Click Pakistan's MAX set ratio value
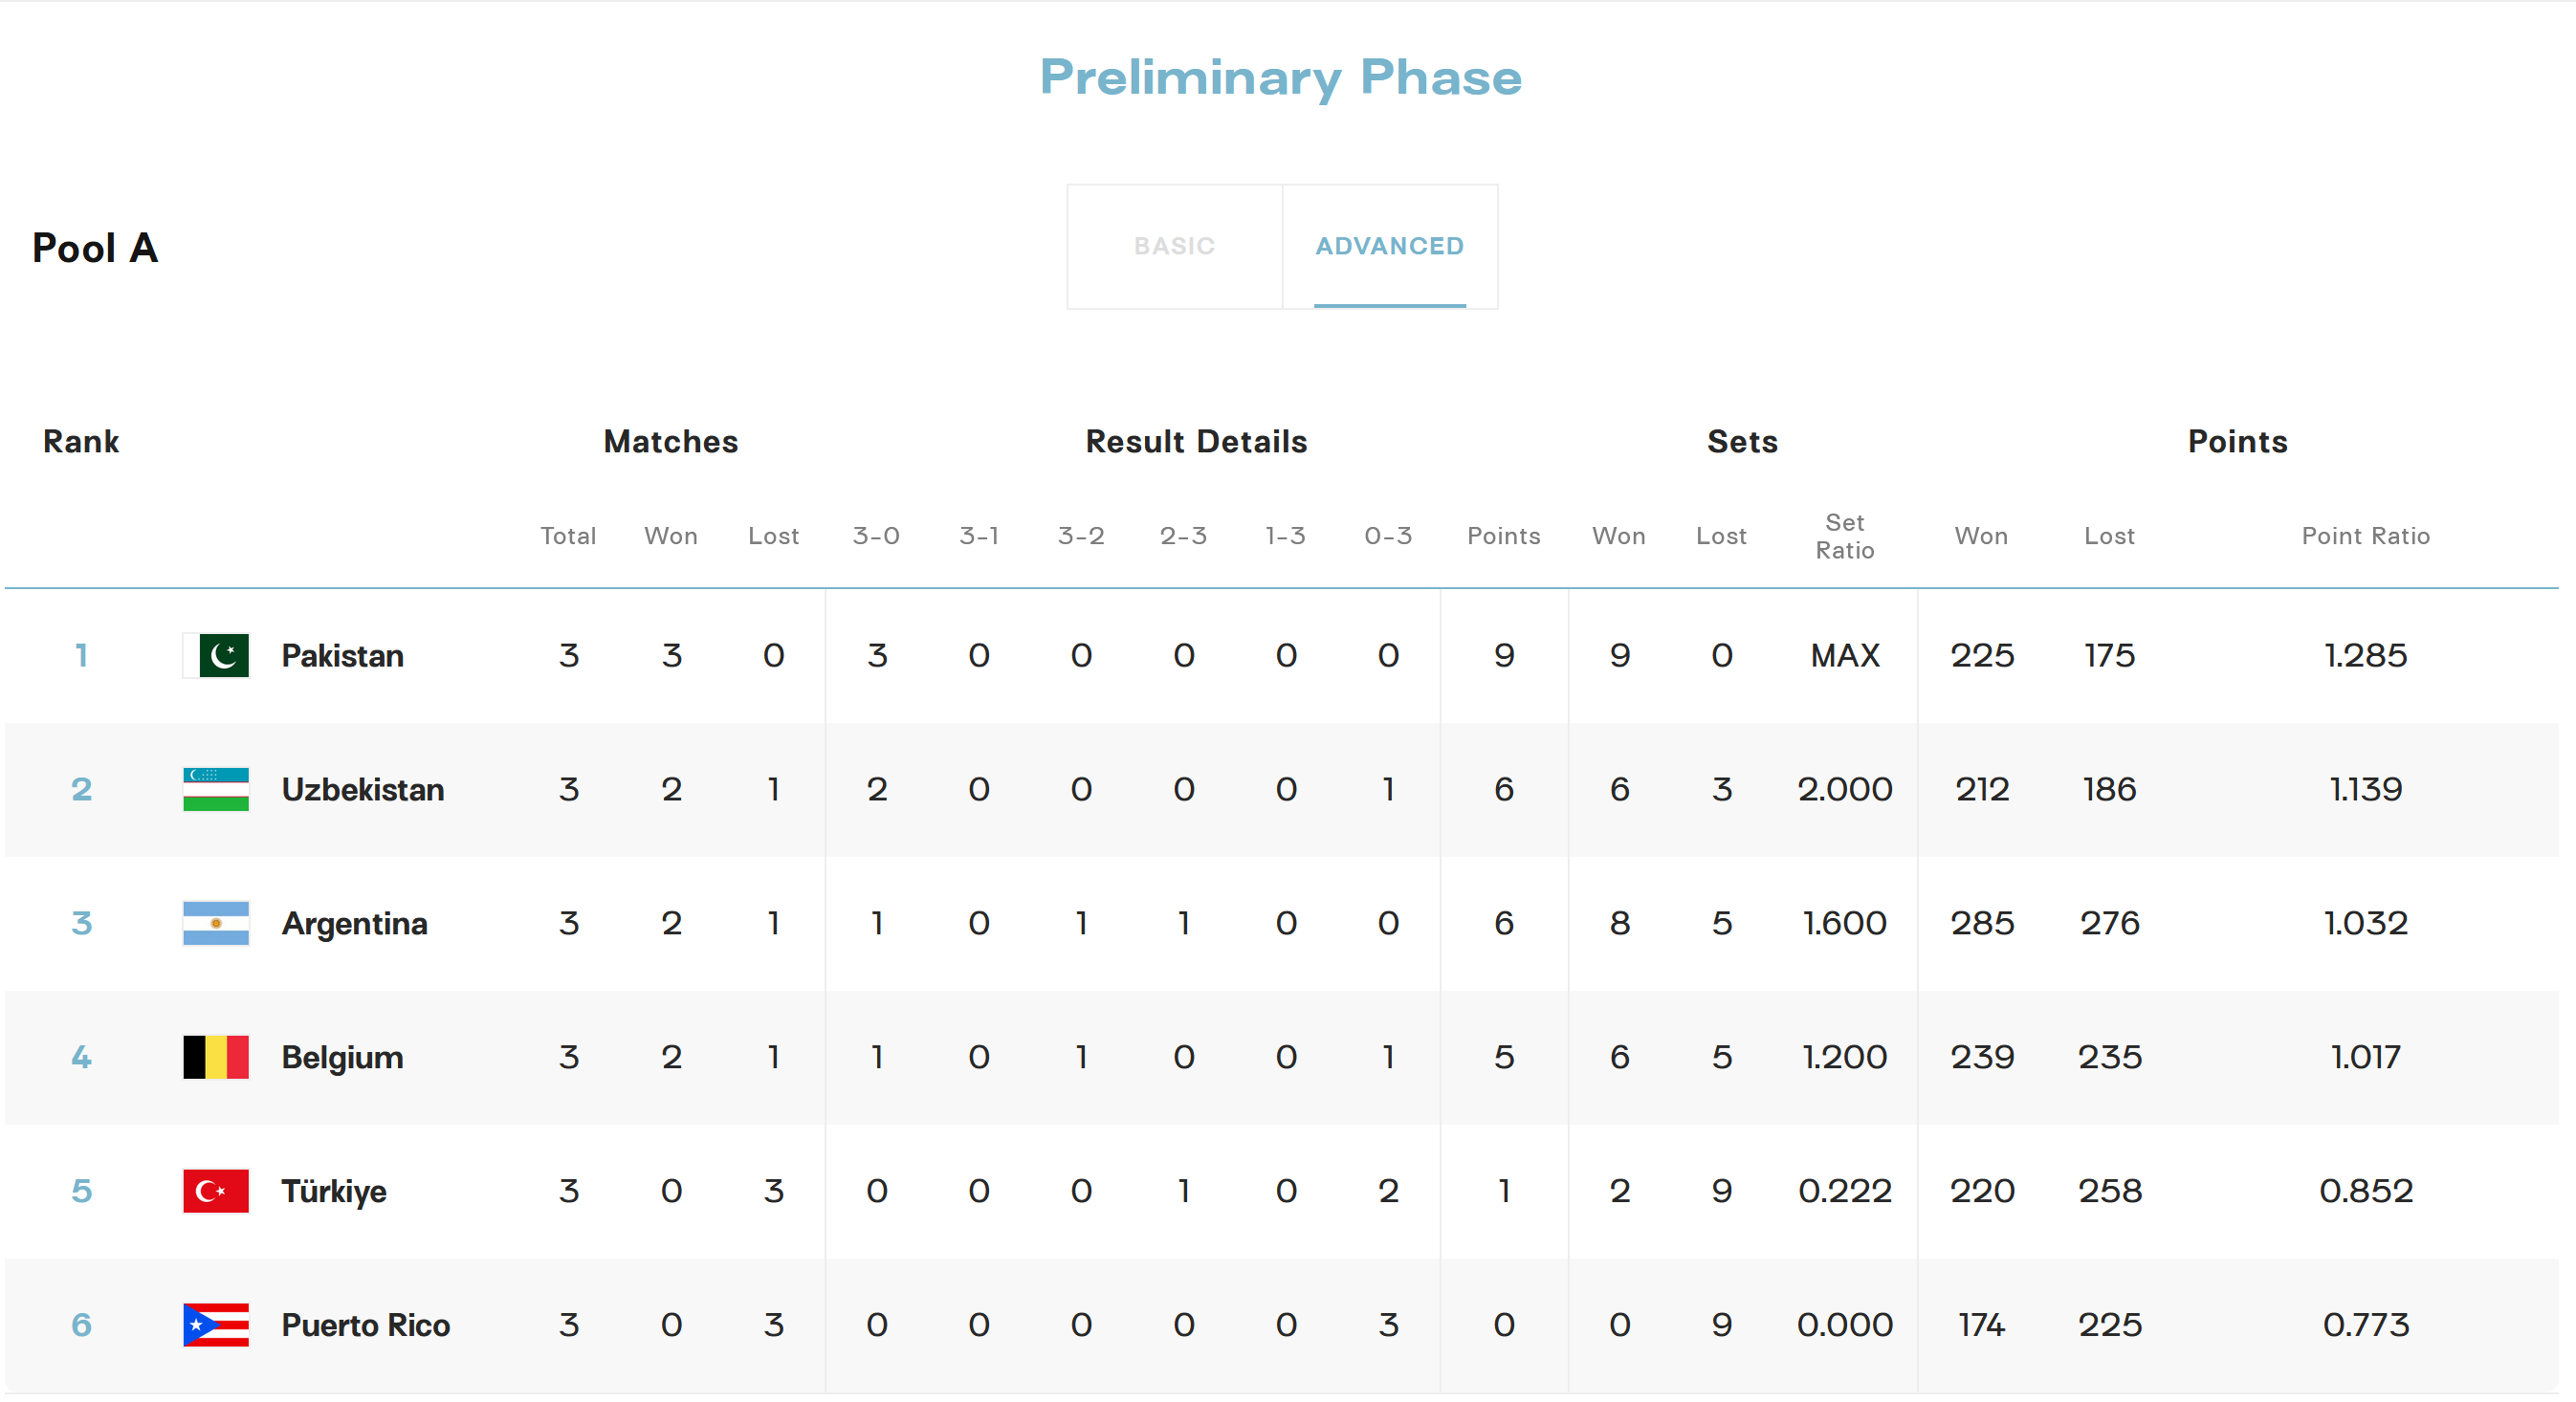Screen dimensions: 2576x1402 click(1844, 655)
